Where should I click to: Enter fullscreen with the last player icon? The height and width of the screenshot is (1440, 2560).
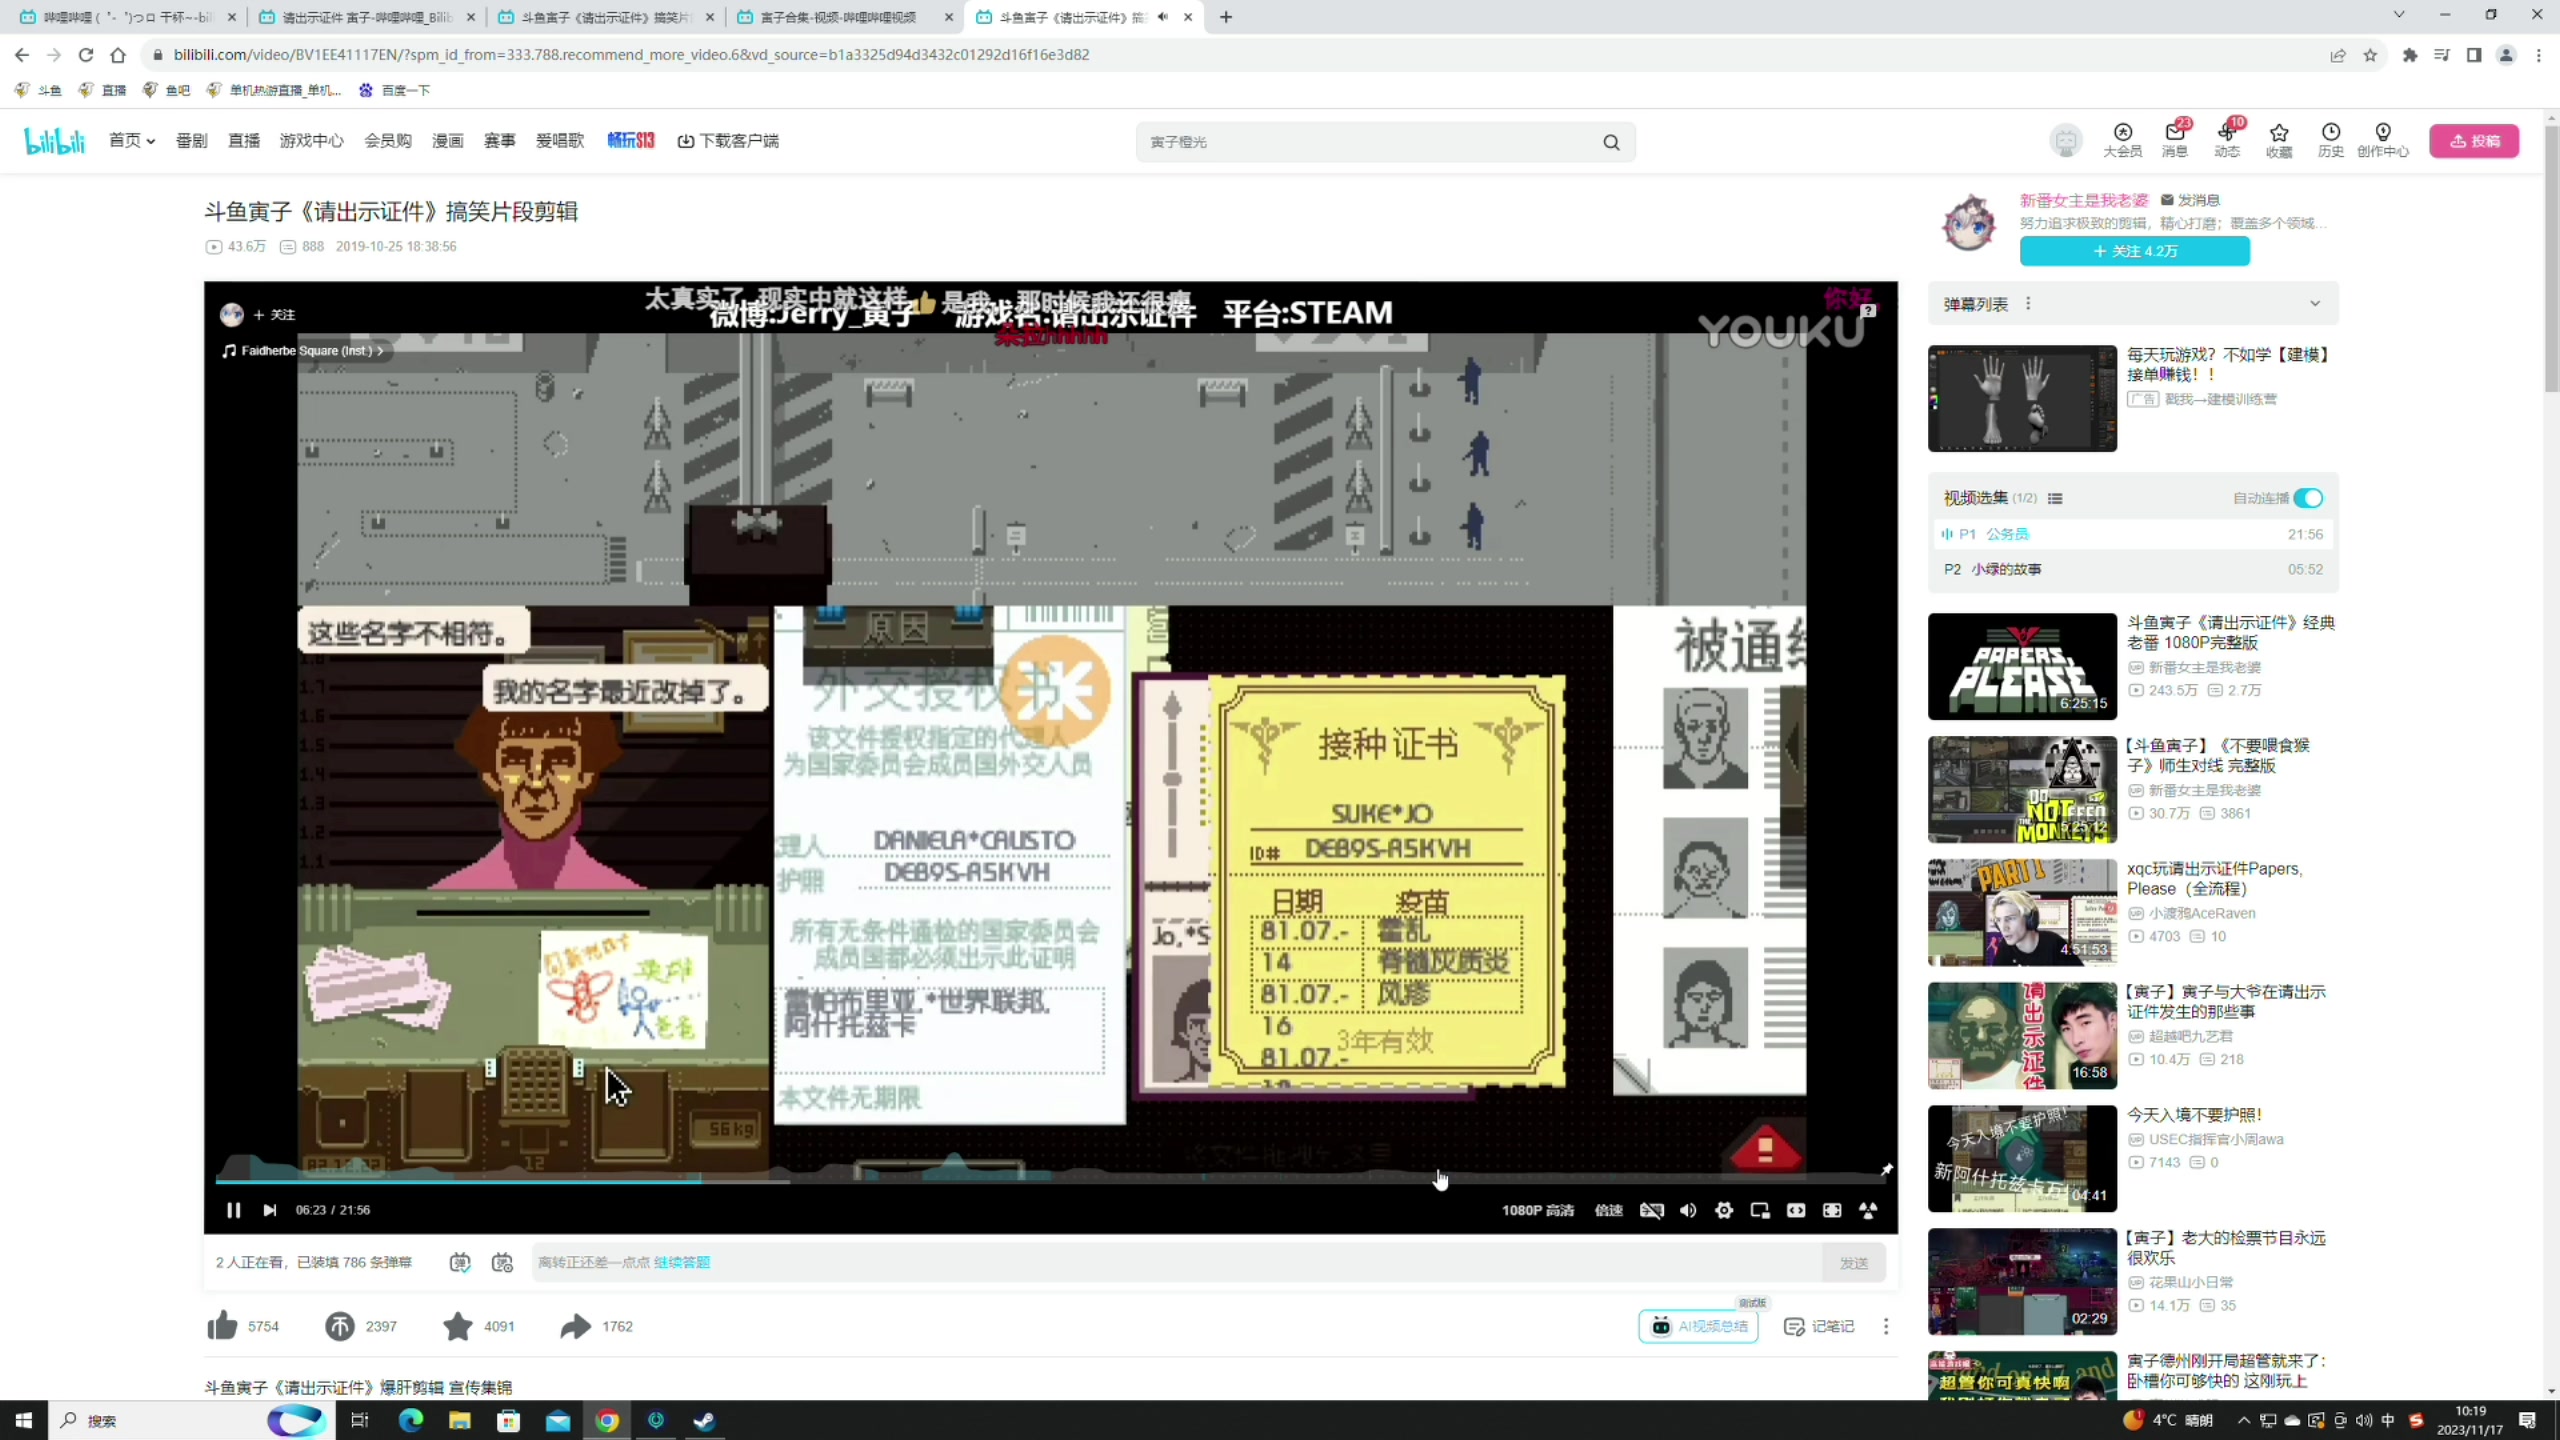click(x=1868, y=1210)
